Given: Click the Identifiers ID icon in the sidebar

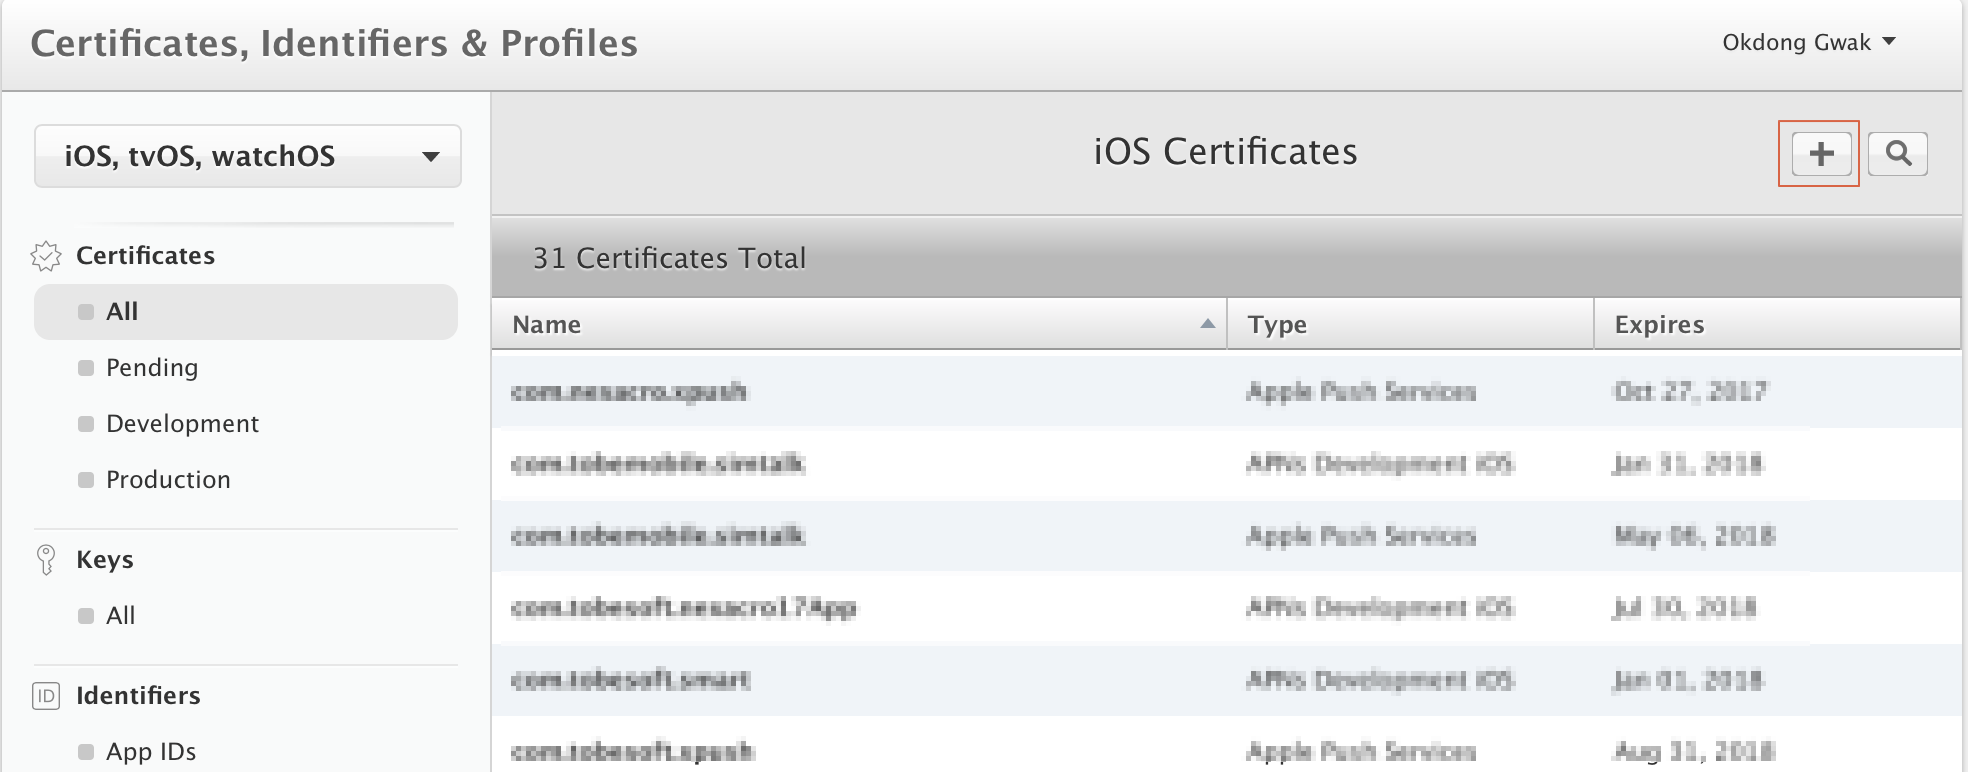Looking at the screenshot, I should [46, 696].
